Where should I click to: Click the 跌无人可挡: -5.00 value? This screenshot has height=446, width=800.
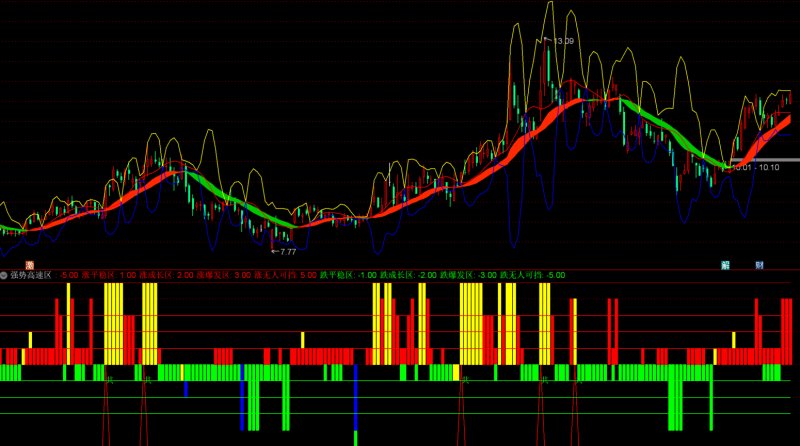pos(533,275)
